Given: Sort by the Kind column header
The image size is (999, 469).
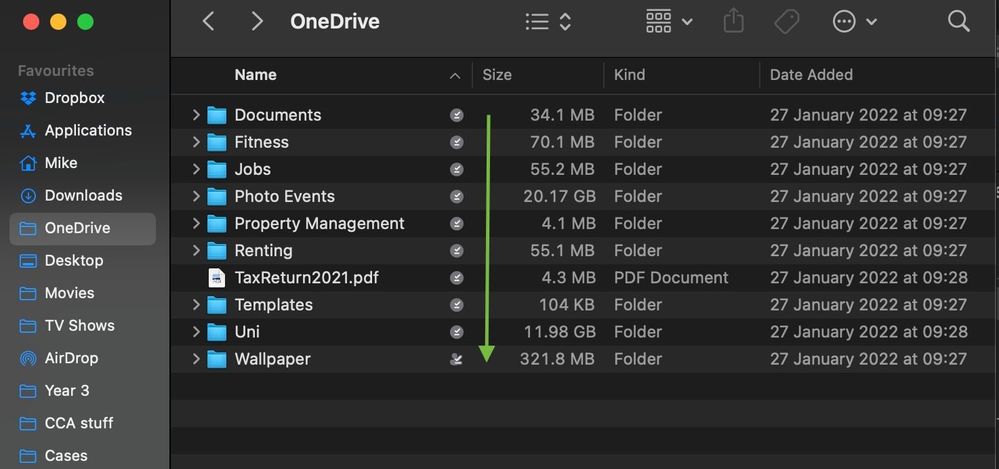Looking at the screenshot, I should [629, 75].
